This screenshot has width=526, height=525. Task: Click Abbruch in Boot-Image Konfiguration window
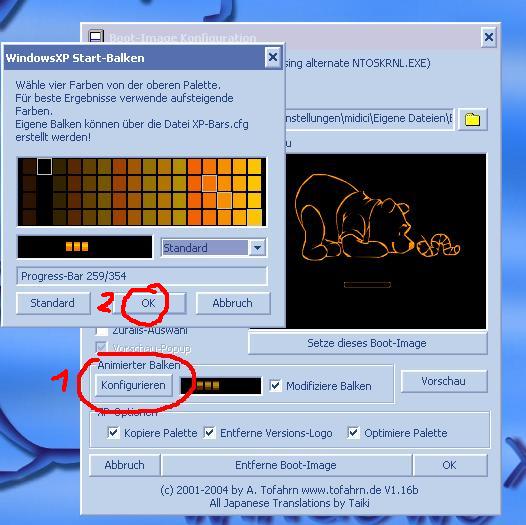(x=124, y=465)
